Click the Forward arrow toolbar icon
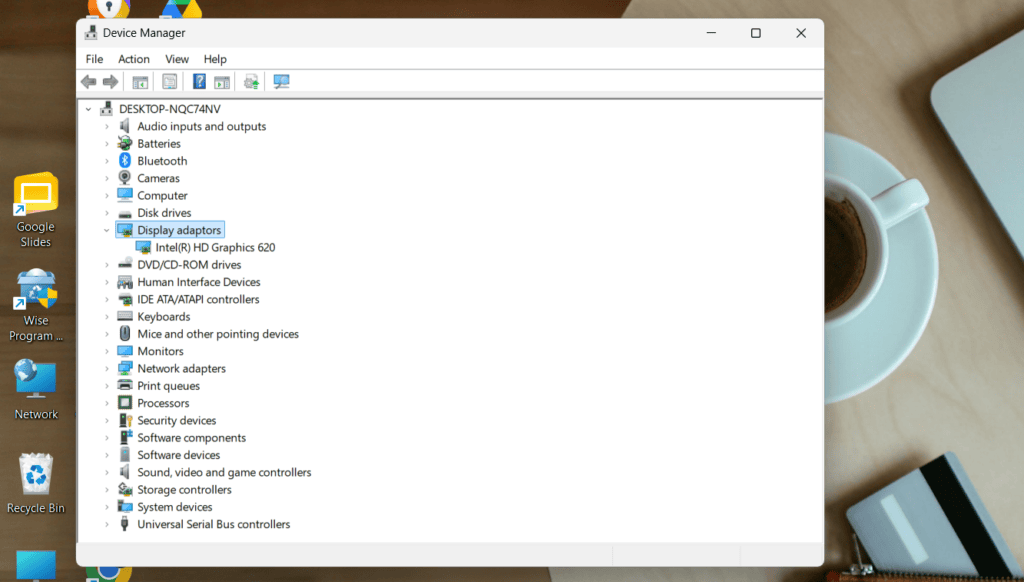The image size is (1024, 582). [110, 82]
